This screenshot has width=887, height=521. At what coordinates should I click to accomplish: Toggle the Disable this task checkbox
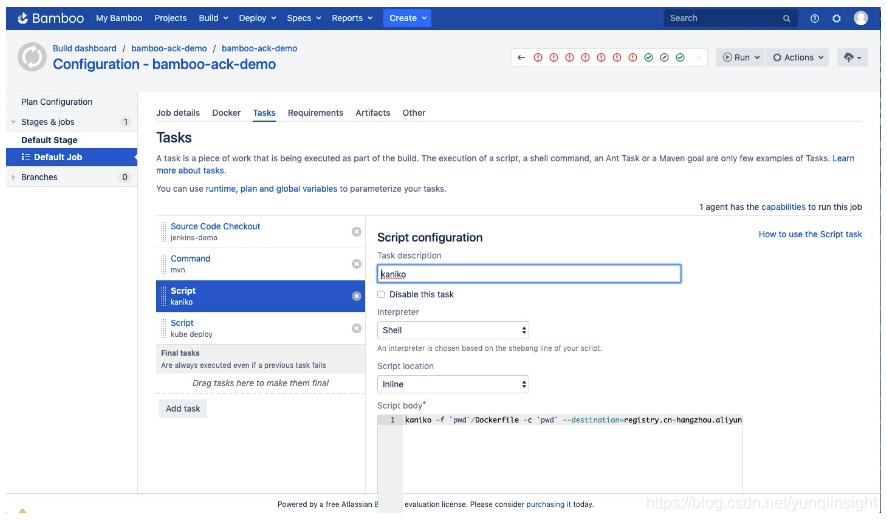click(381, 294)
